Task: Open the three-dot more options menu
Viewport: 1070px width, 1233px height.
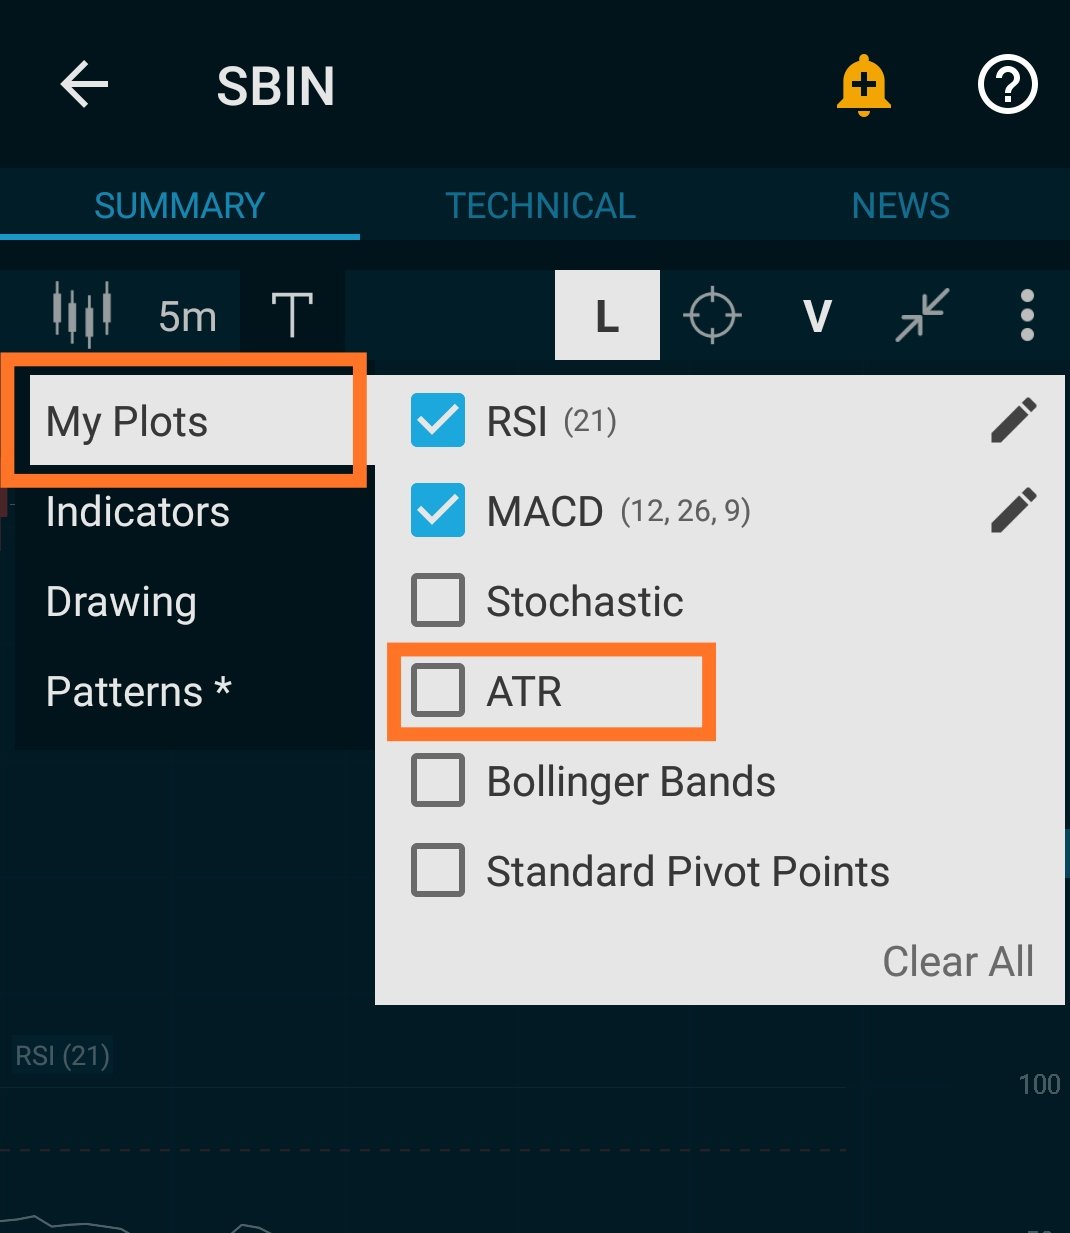Action: [1027, 315]
